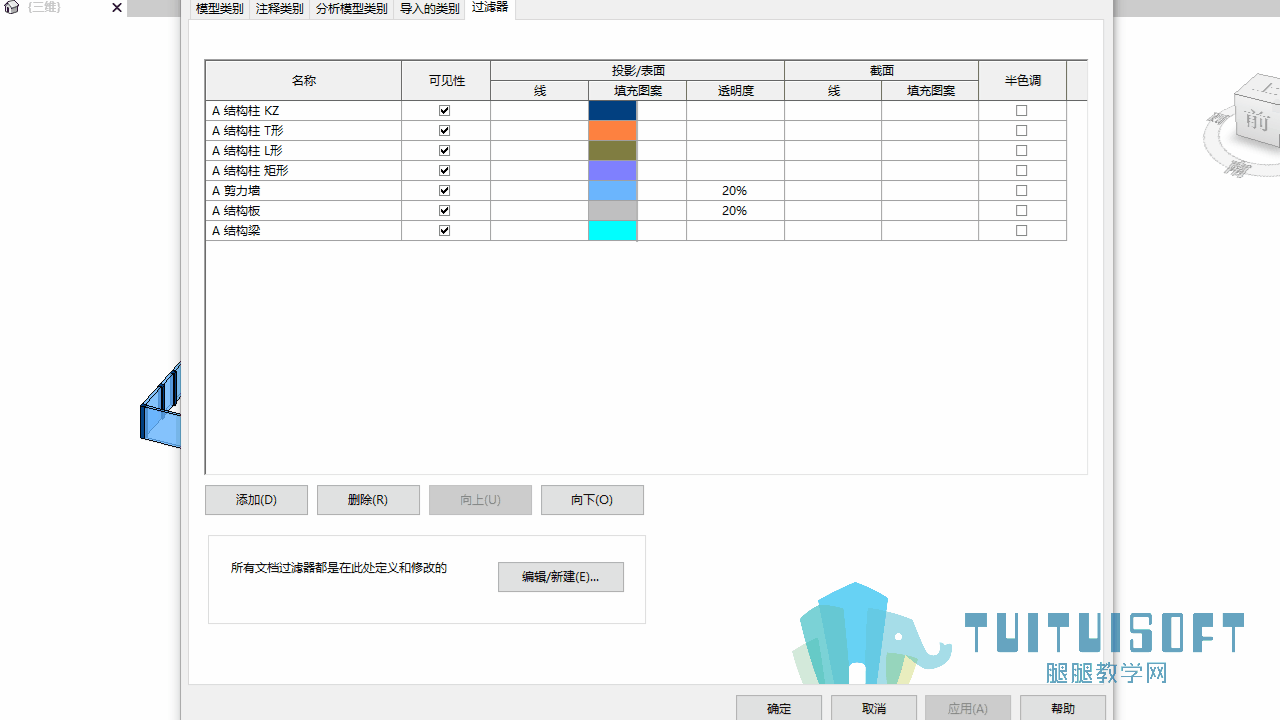
Task: Click the 3D view house icon
Action: pos(12,8)
